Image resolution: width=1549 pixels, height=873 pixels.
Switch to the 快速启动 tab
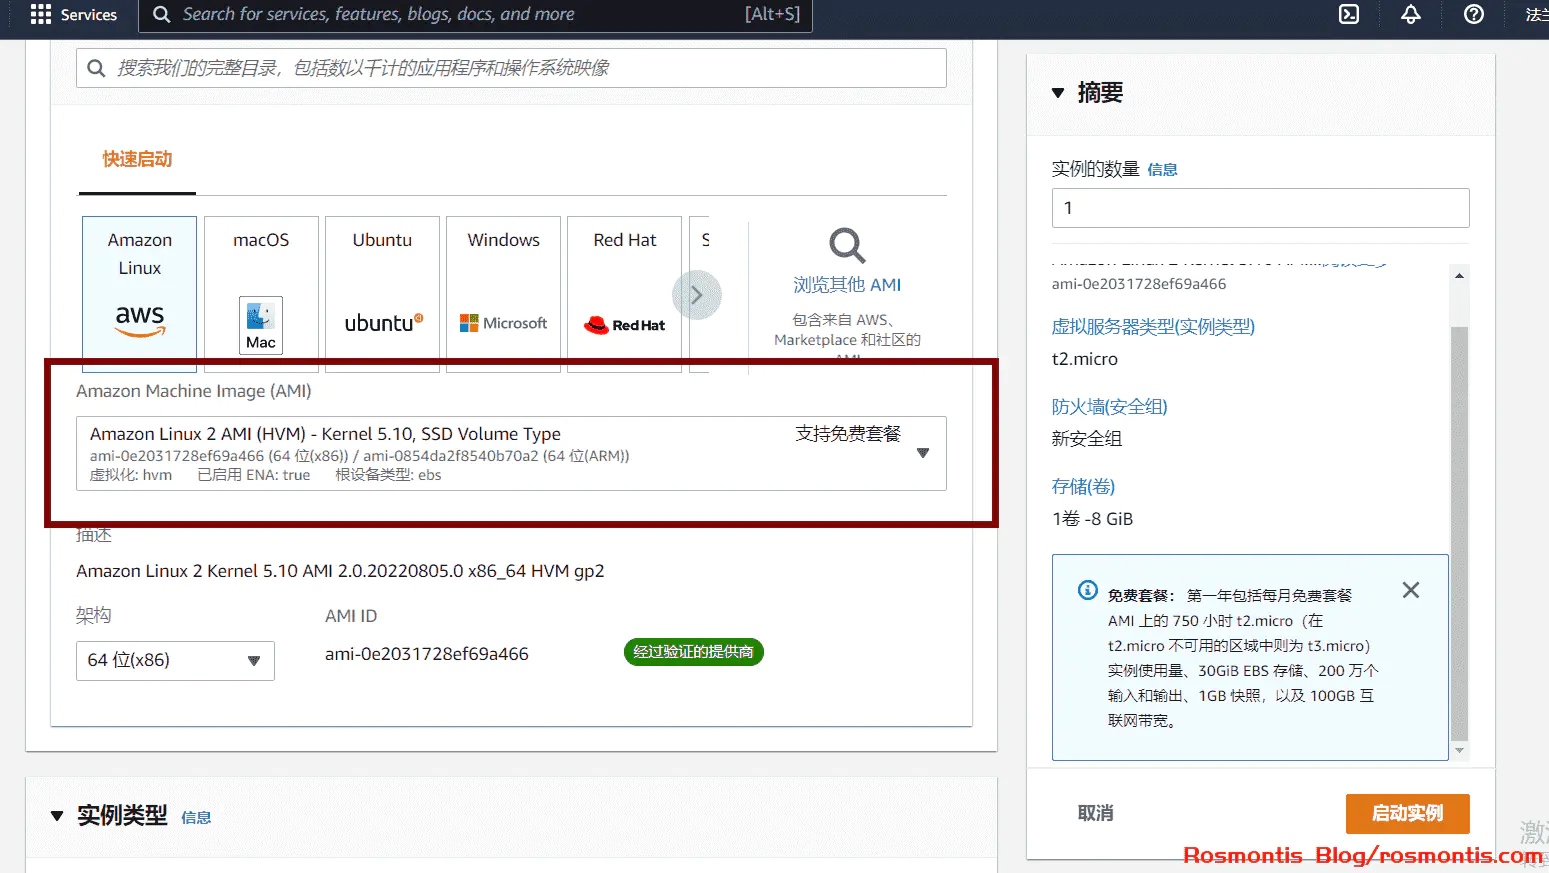137,159
